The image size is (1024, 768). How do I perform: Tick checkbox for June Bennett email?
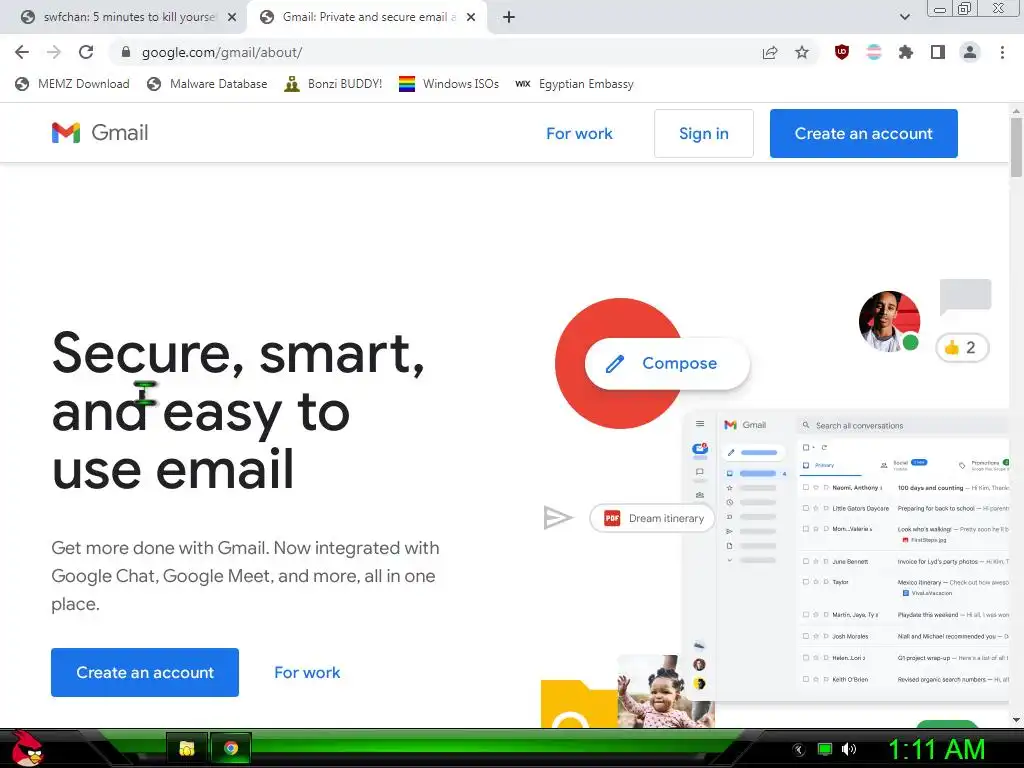806,561
